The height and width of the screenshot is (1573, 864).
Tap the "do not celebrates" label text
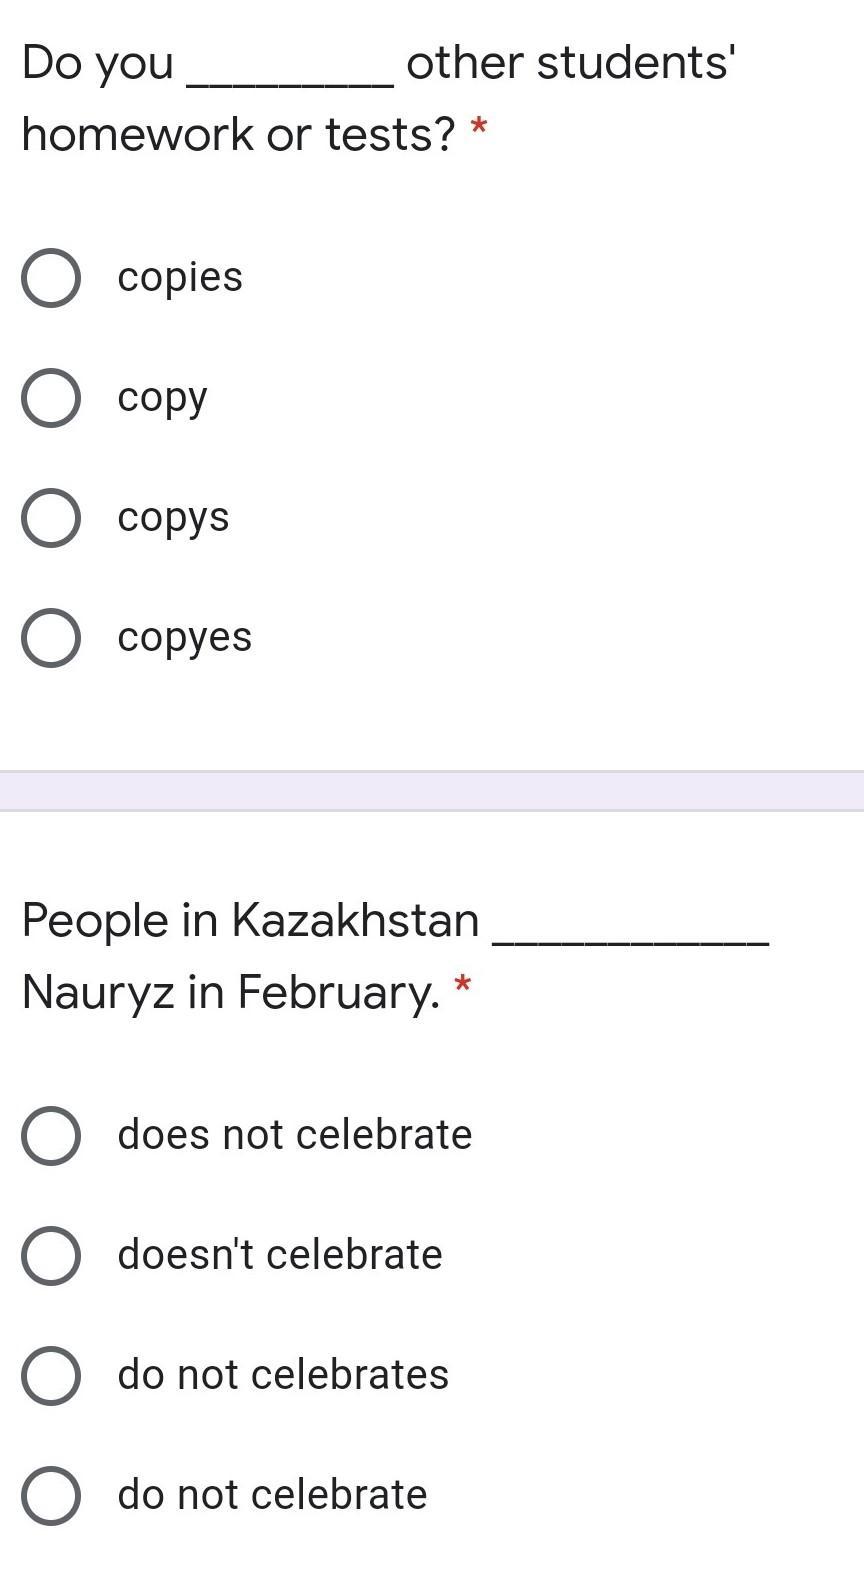(283, 1375)
